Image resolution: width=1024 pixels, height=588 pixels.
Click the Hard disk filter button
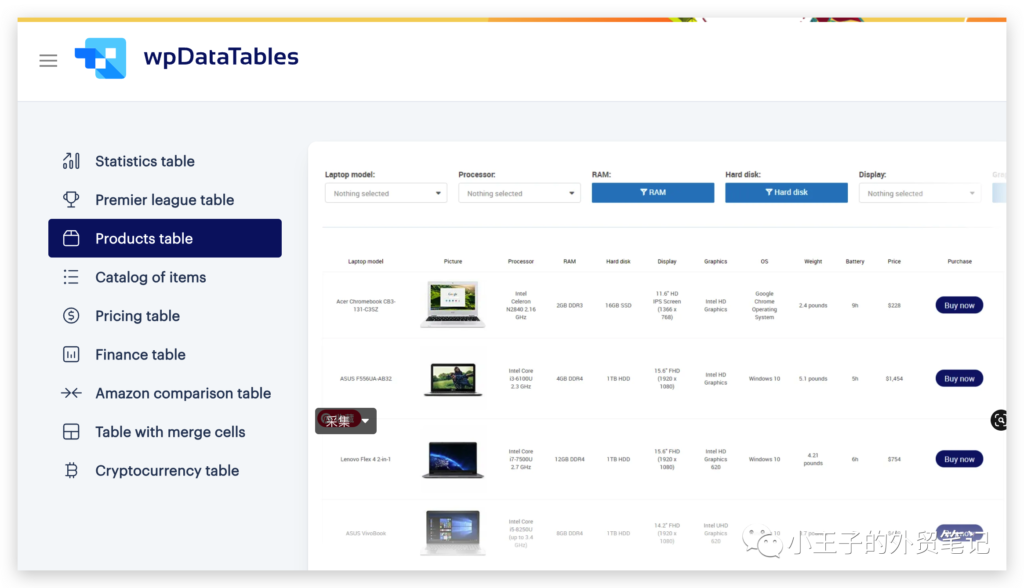[x=786, y=192]
